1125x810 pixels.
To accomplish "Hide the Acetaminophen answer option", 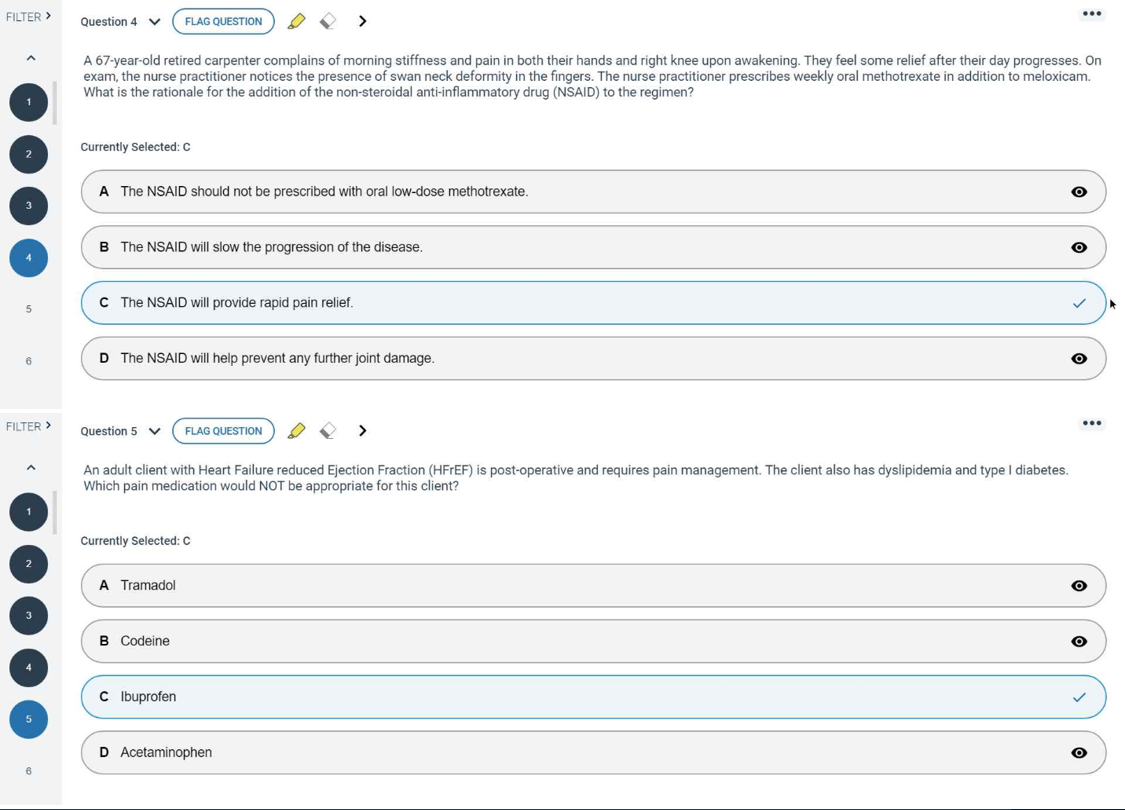I will [x=1079, y=753].
